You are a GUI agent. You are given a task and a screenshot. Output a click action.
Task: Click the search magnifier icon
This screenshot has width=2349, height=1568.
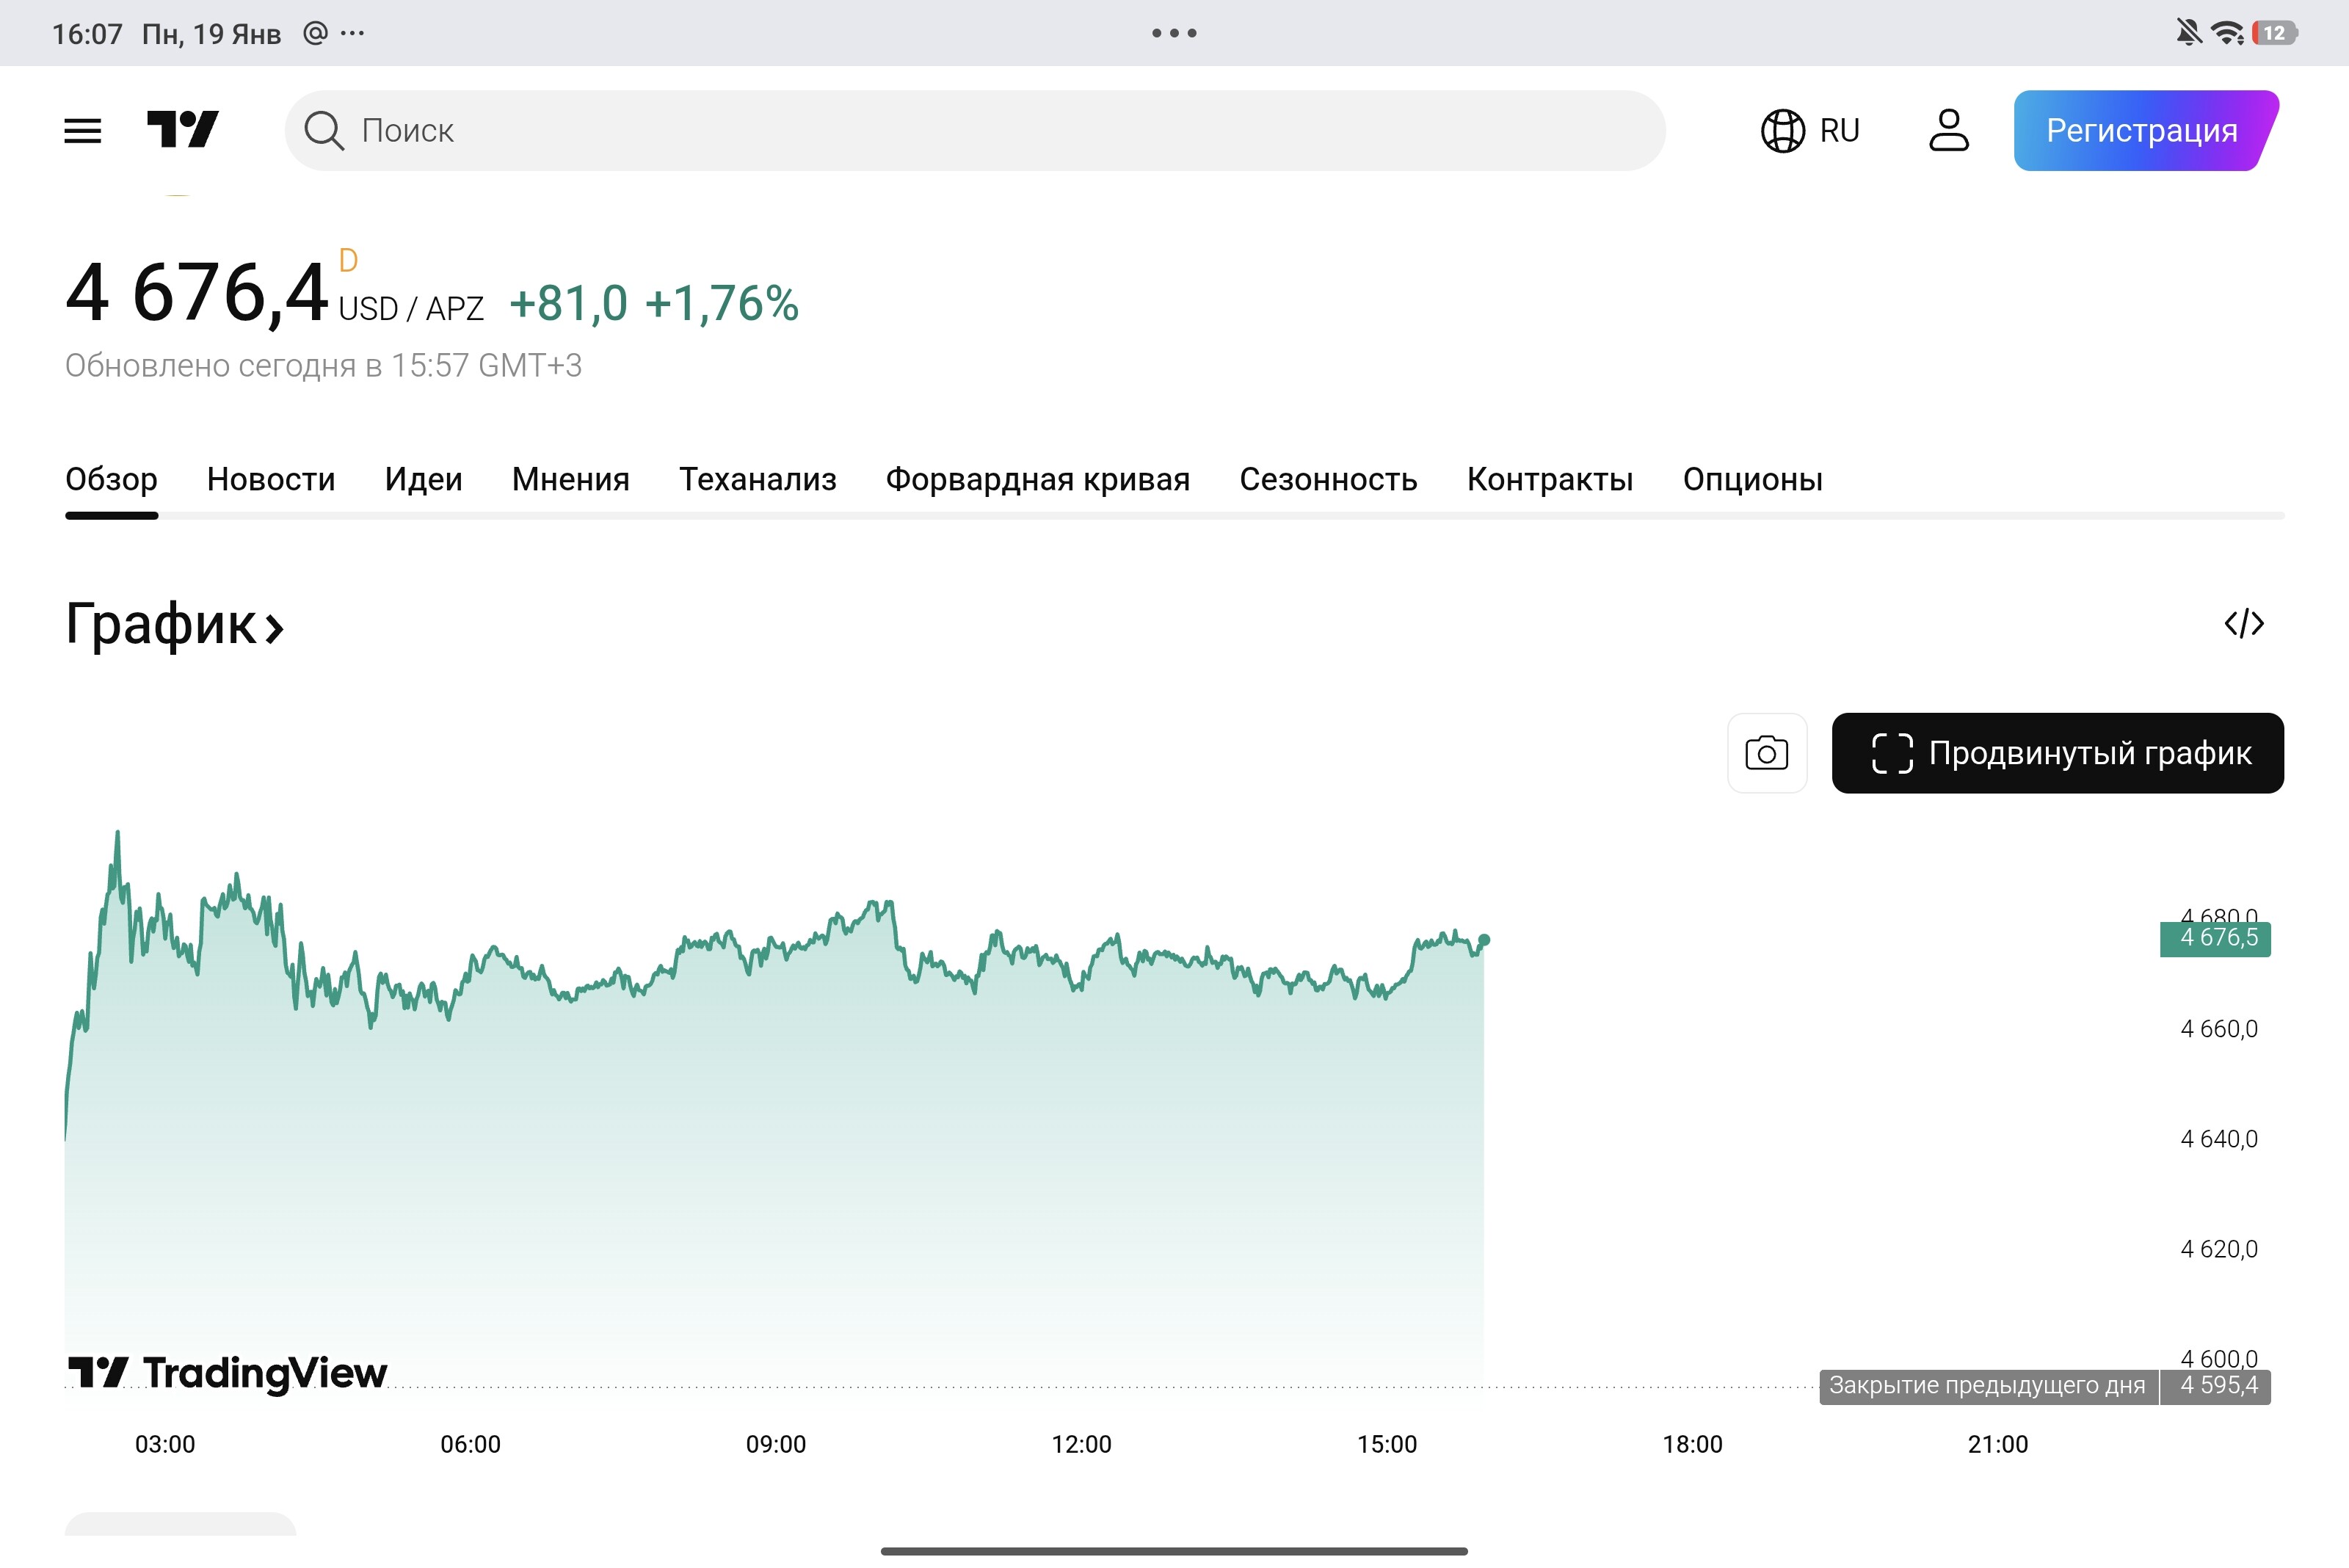pyautogui.click(x=324, y=131)
